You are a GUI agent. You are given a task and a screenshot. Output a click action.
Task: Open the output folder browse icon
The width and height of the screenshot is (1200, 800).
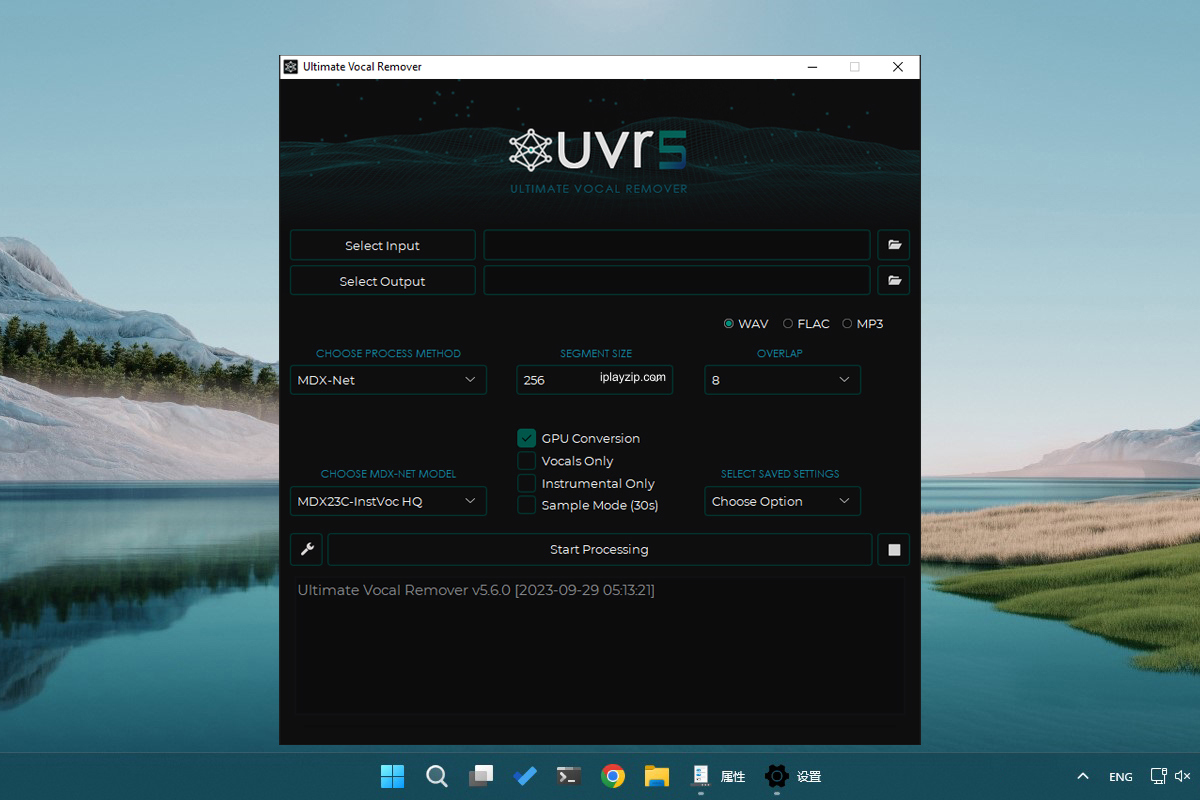pos(894,280)
